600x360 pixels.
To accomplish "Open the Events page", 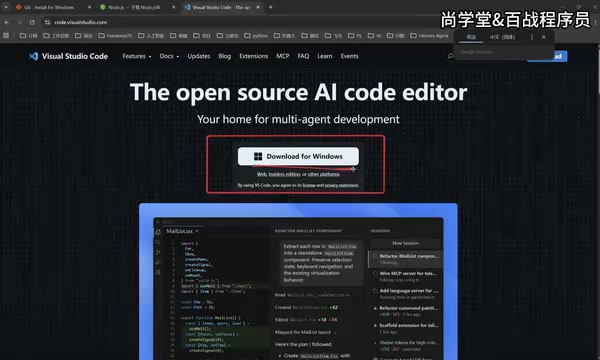I will (349, 56).
